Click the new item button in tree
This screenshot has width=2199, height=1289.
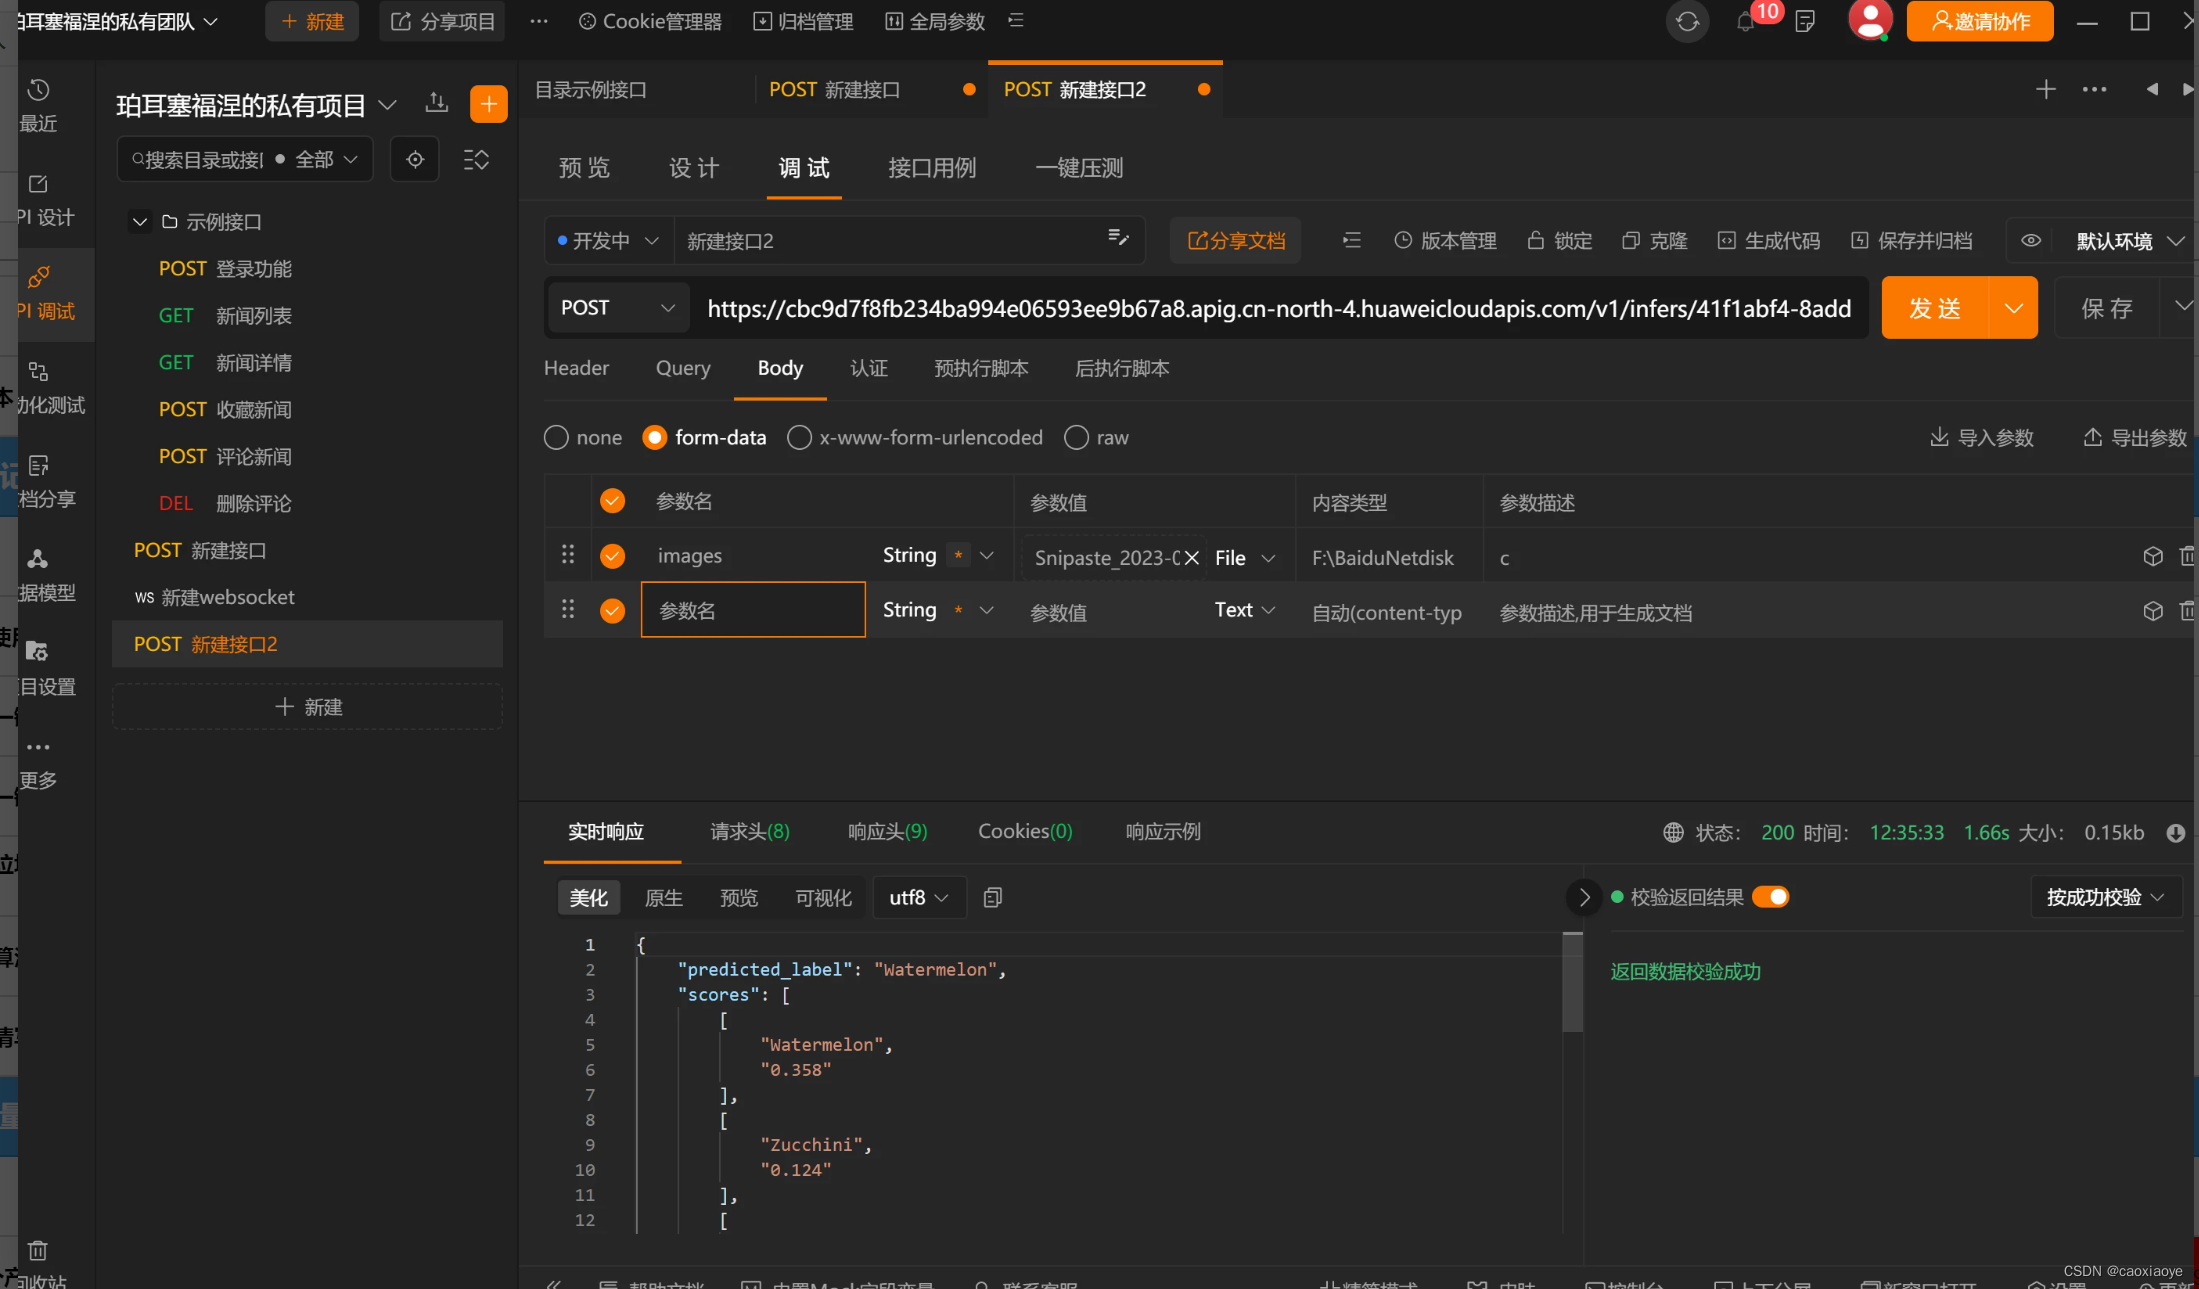coord(308,707)
